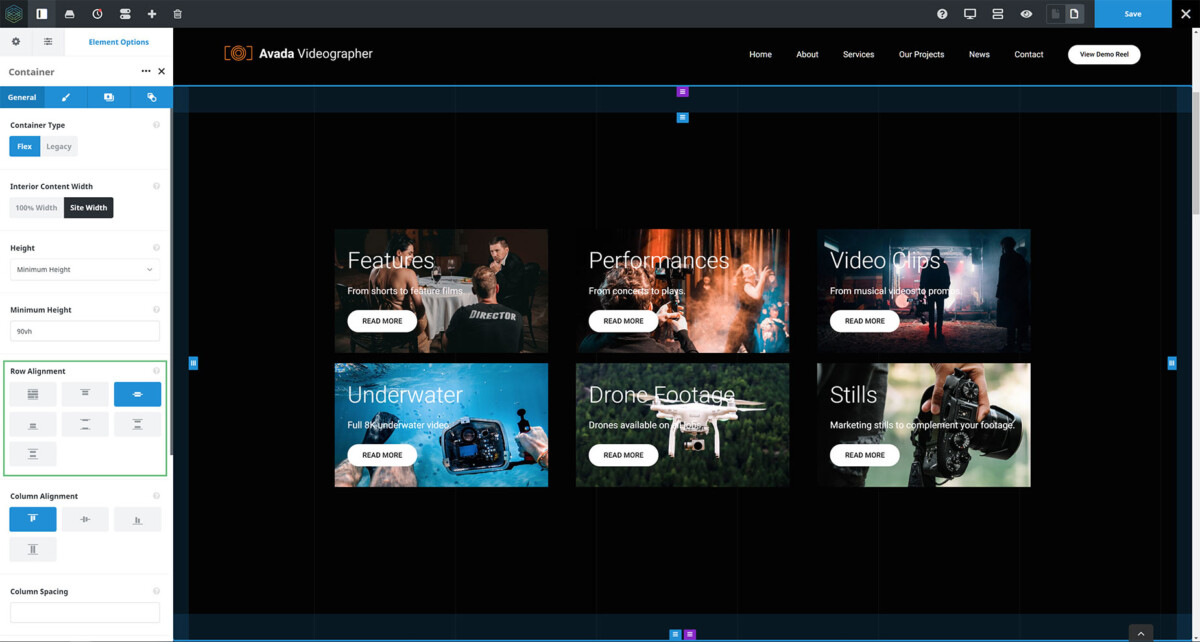This screenshot has height=642, width=1200.
Task: Click the Save button
Action: (x=1132, y=14)
